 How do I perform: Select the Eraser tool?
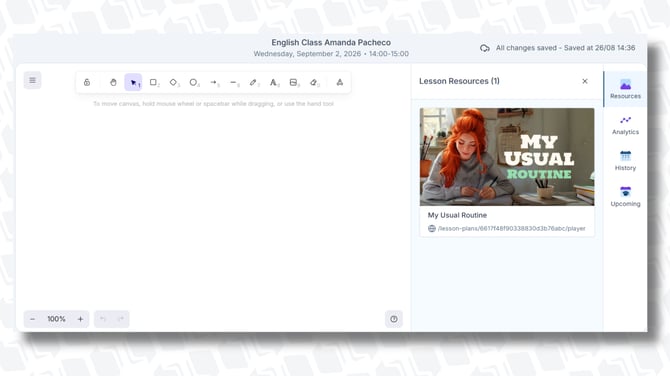[314, 82]
